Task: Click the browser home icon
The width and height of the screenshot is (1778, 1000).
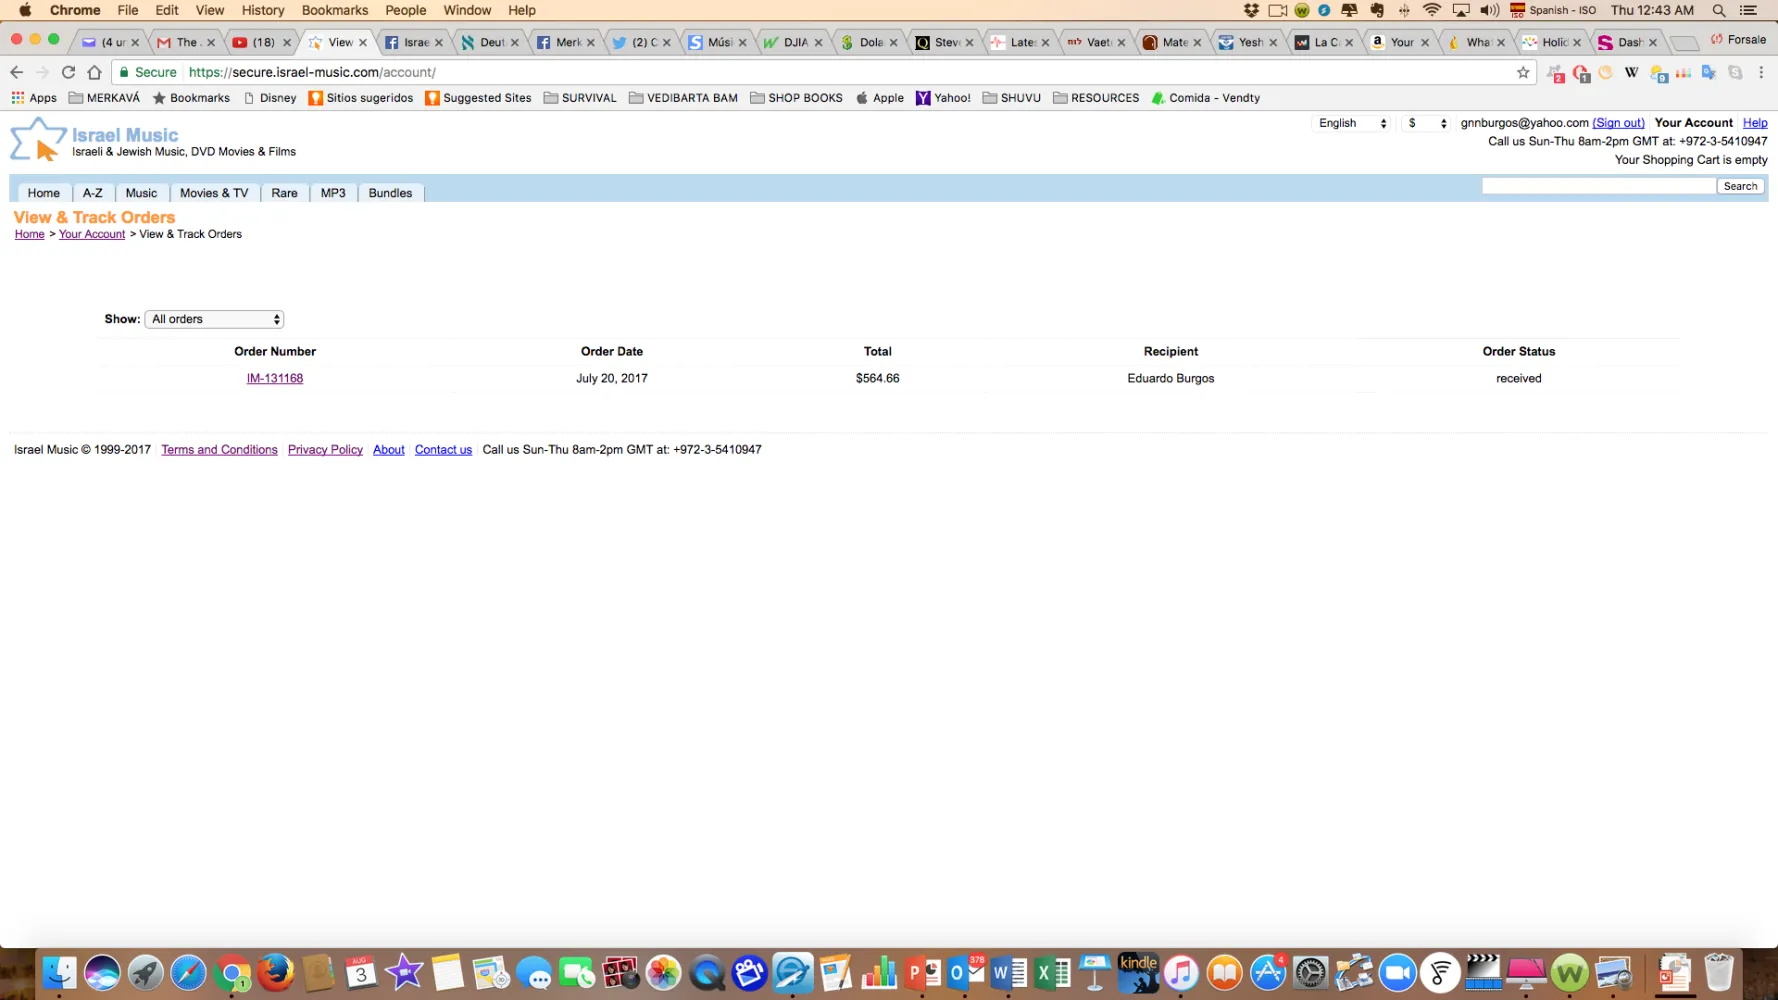Action: 94,72
